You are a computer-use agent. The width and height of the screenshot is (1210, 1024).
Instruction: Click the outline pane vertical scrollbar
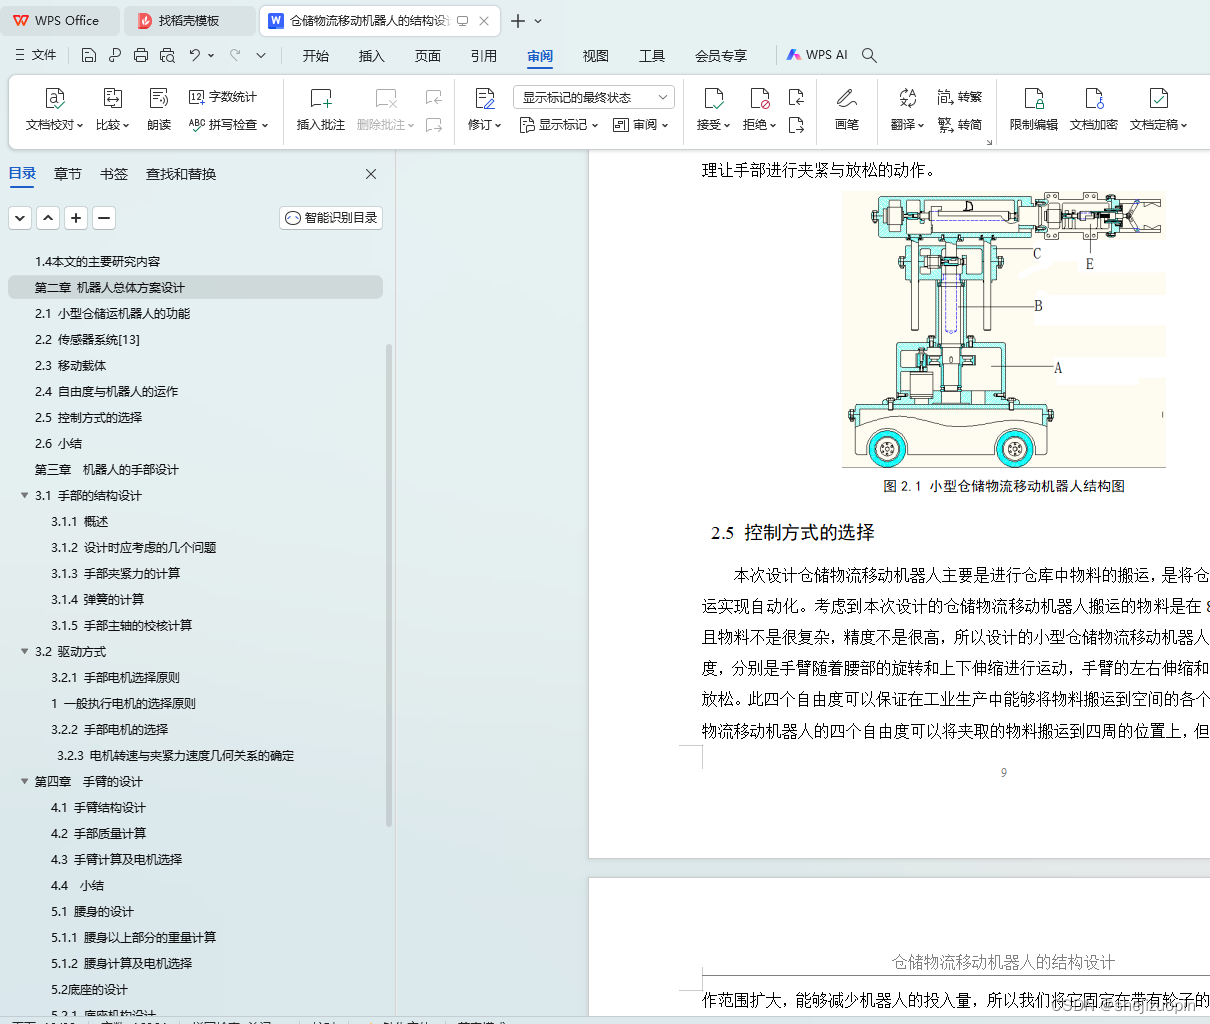pyautogui.click(x=389, y=585)
